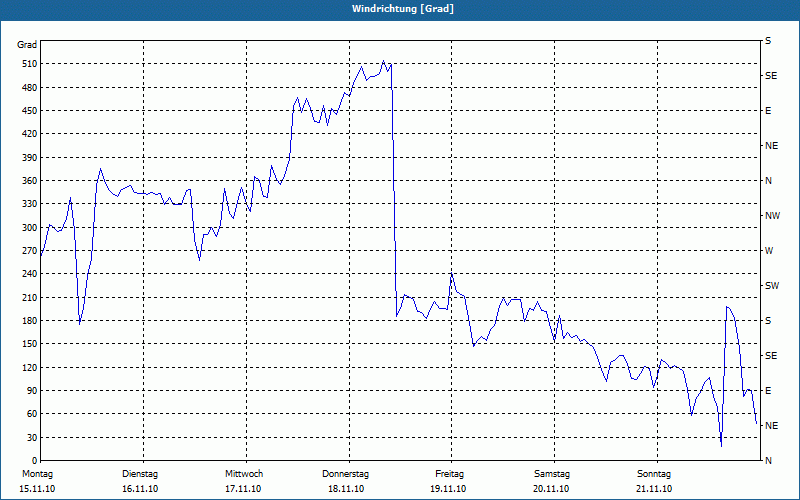Select the 'E' compass label at the 450 gridline
The height and width of the screenshot is (500, 800).
[x=768, y=111]
